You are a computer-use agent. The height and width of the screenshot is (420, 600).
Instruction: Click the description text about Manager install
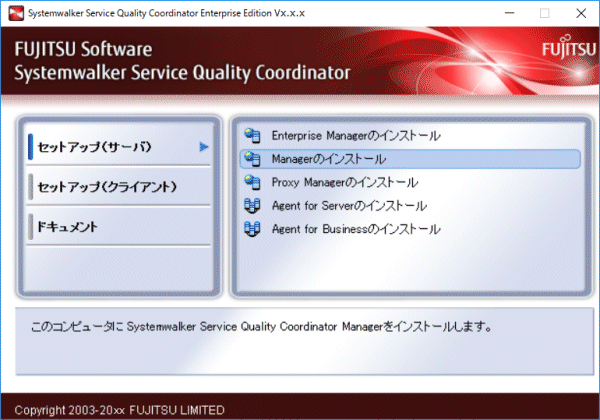(261, 327)
